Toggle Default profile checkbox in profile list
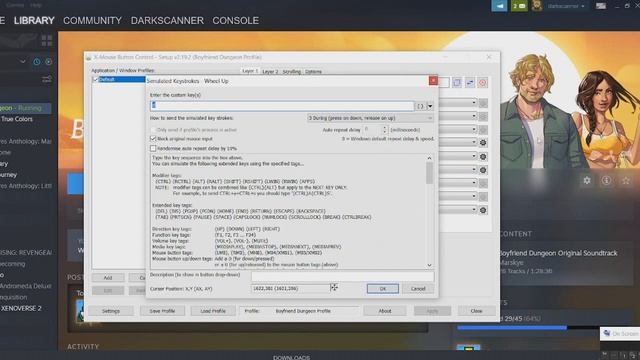This screenshot has height=360, width=640. [x=96, y=79]
